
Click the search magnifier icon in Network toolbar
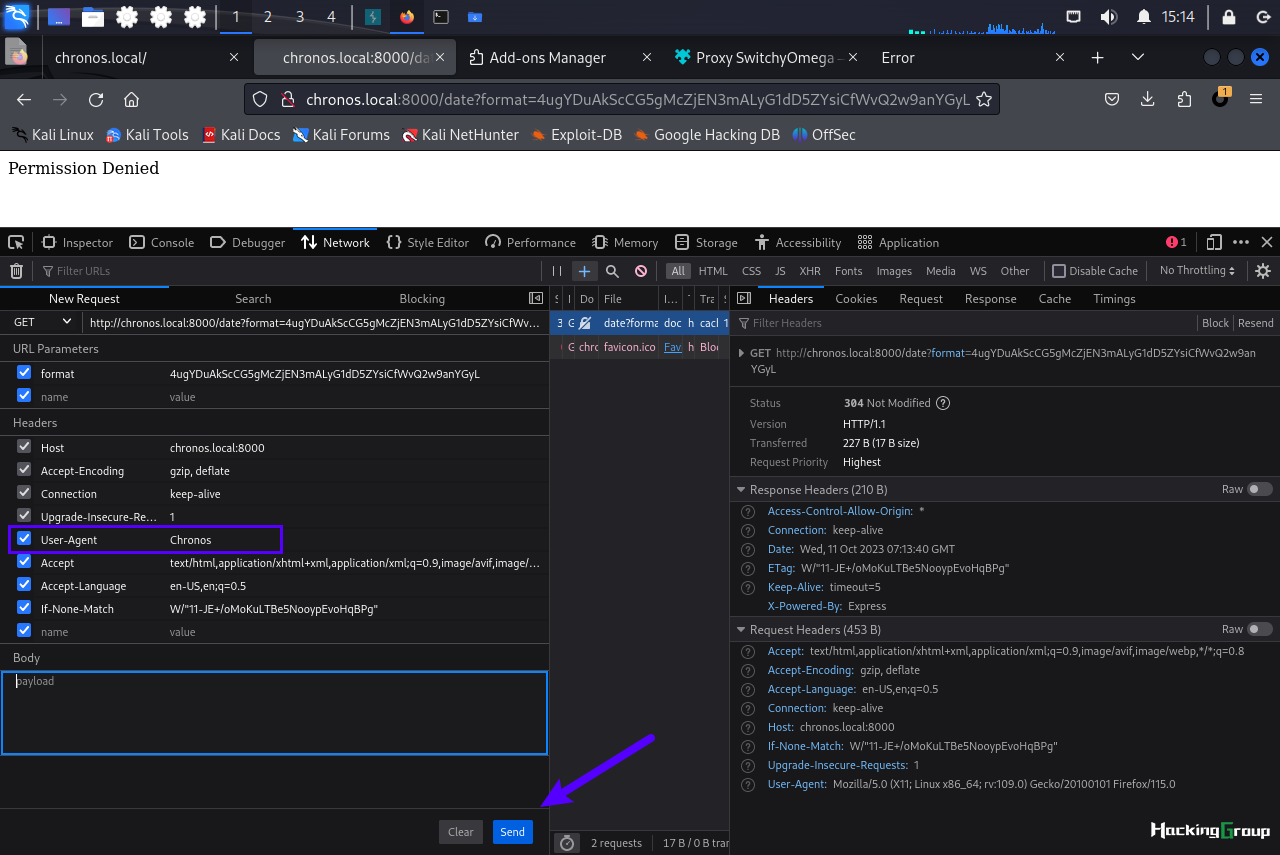pyautogui.click(x=612, y=271)
